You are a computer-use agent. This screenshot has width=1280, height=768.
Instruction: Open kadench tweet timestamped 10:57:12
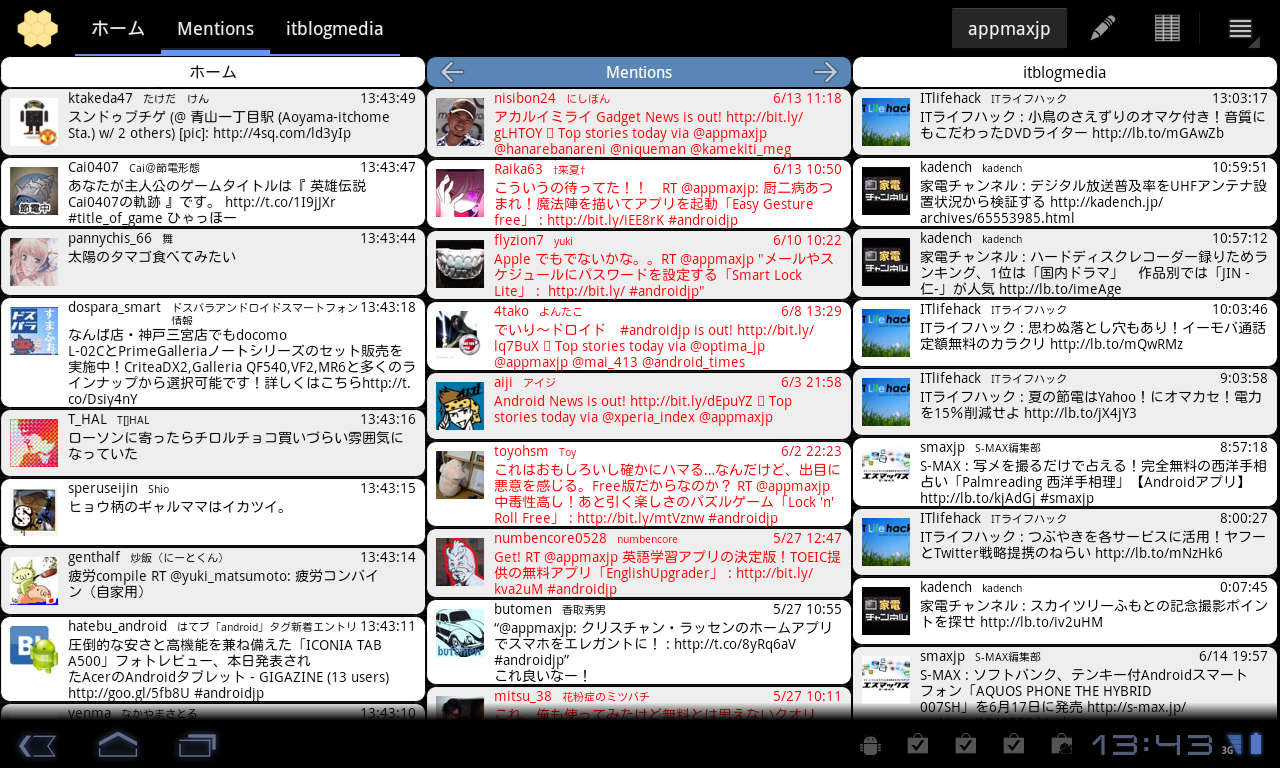pyautogui.click(x=1065, y=264)
